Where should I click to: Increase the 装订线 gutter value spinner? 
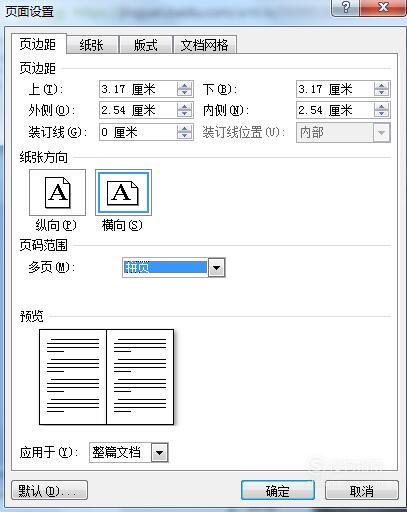[184, 129]
